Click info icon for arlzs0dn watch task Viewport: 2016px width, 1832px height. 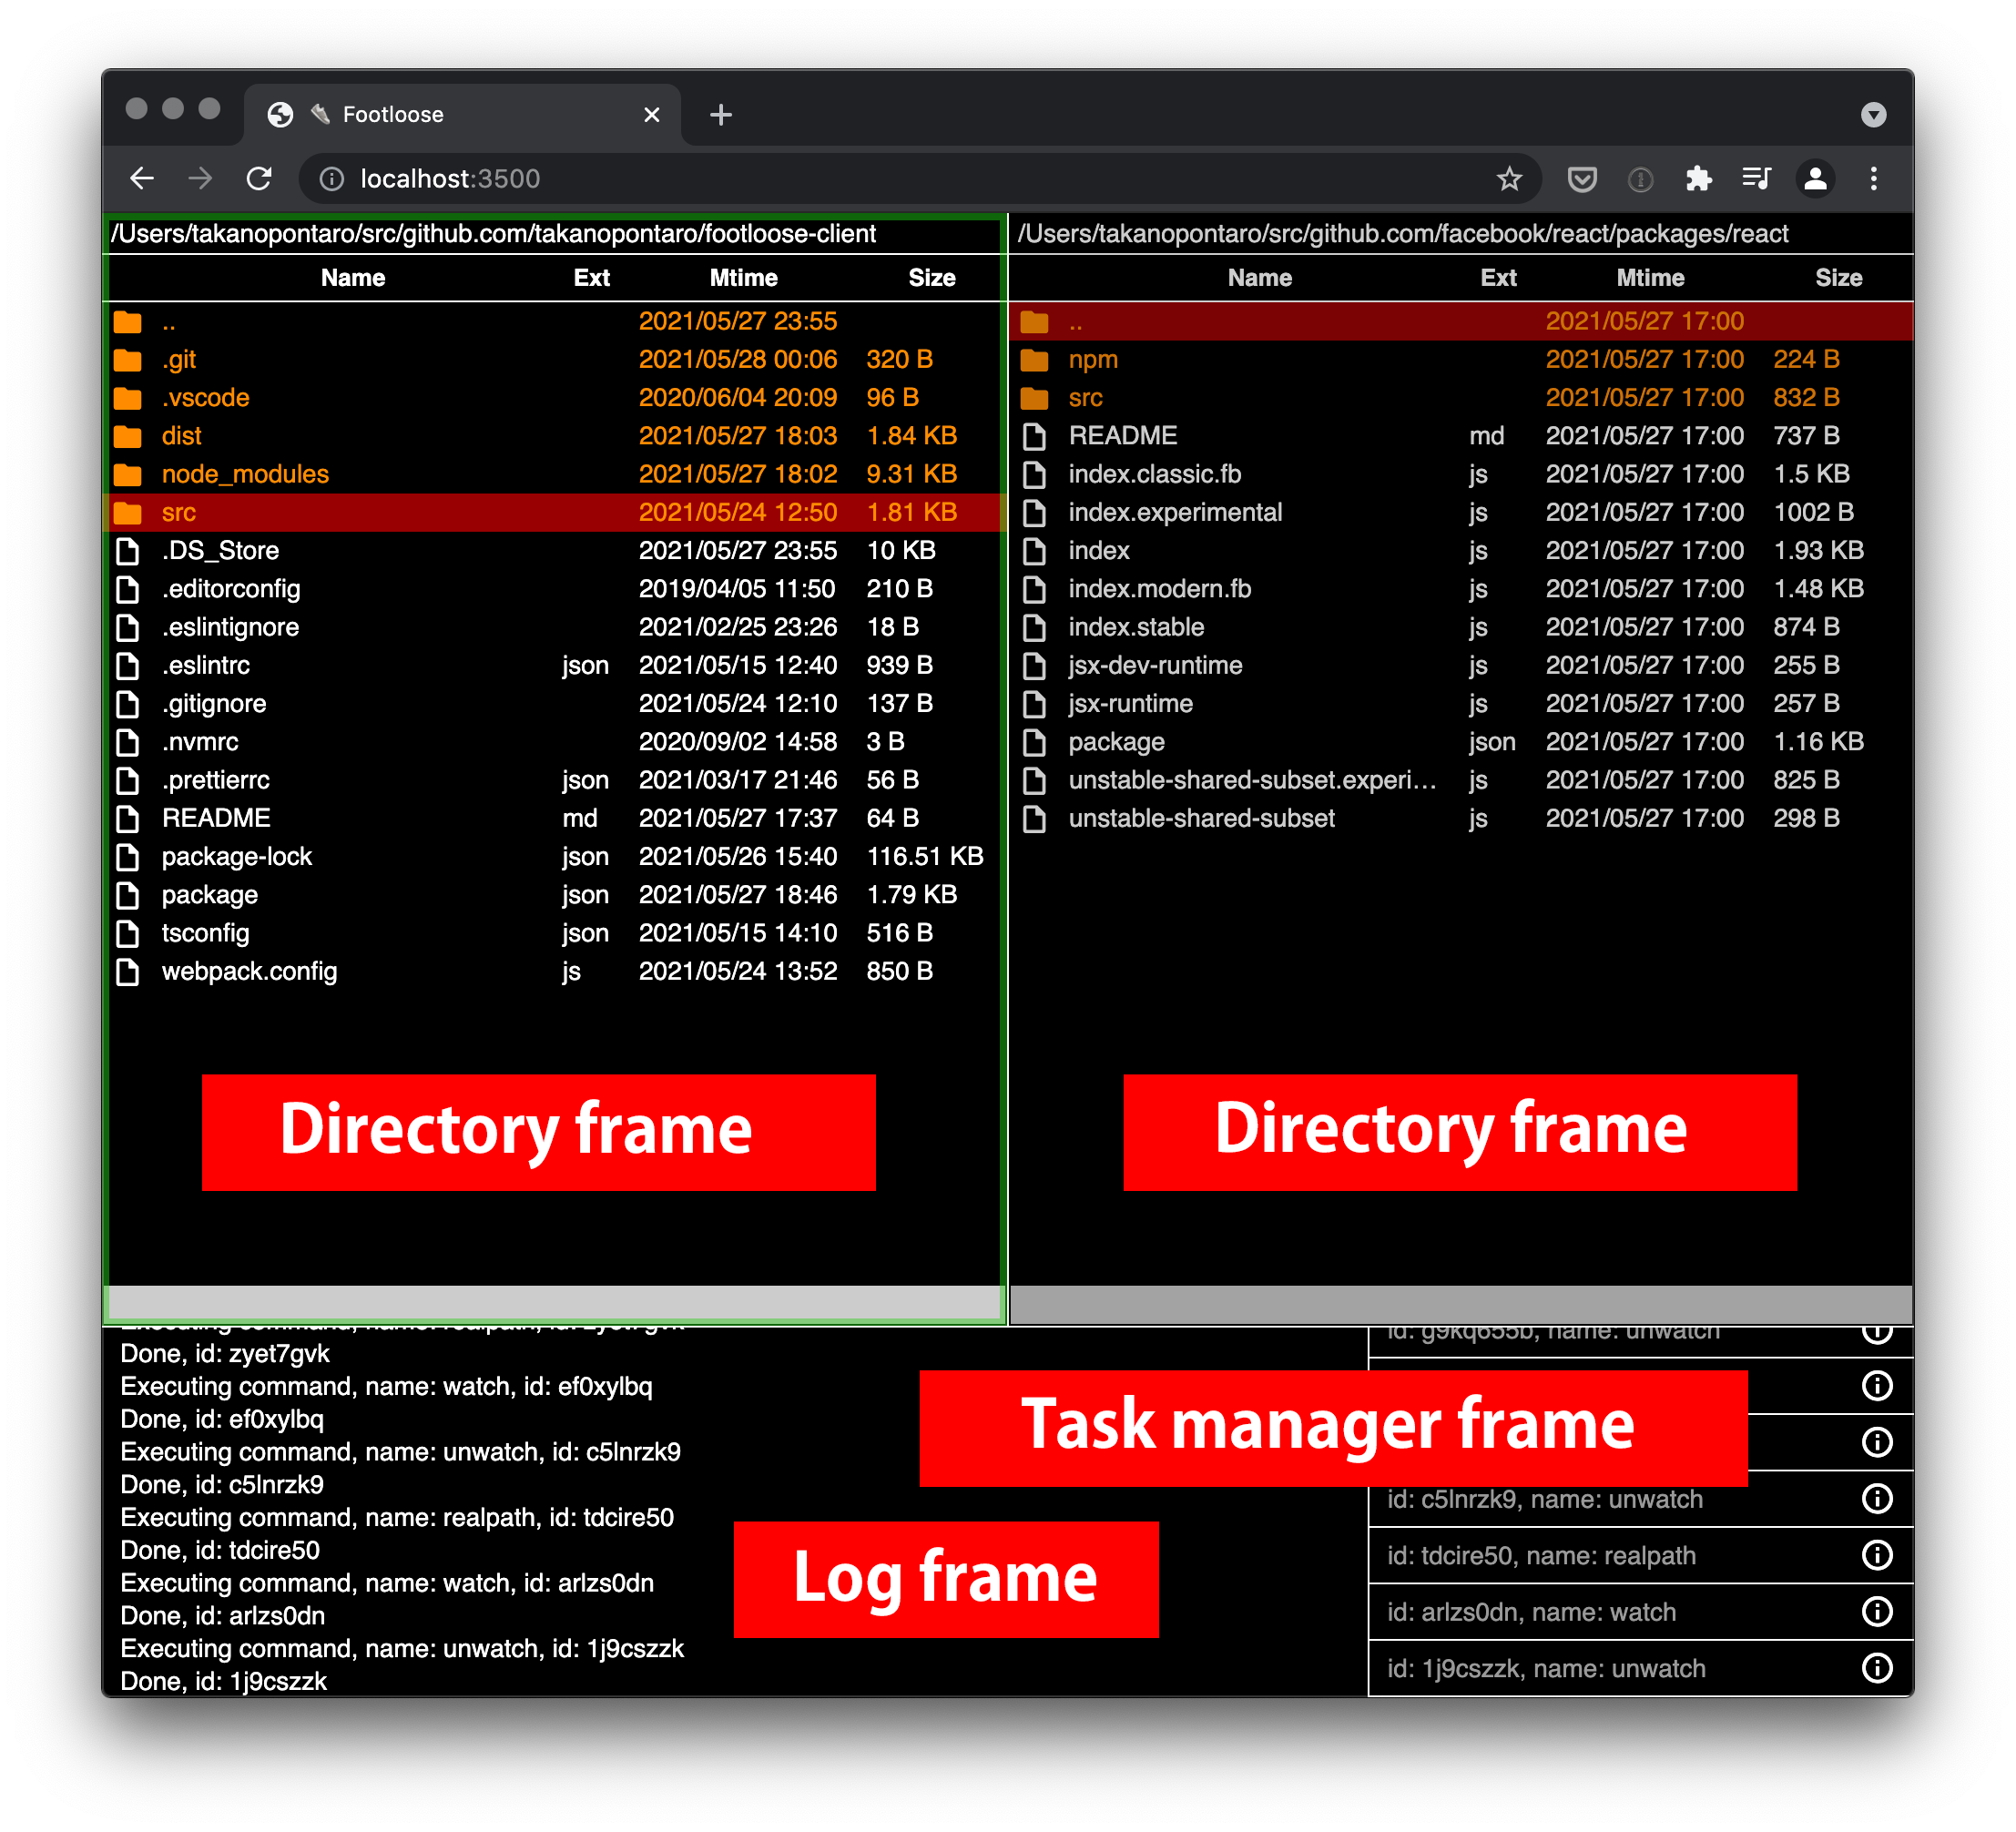(1876, 1611)
